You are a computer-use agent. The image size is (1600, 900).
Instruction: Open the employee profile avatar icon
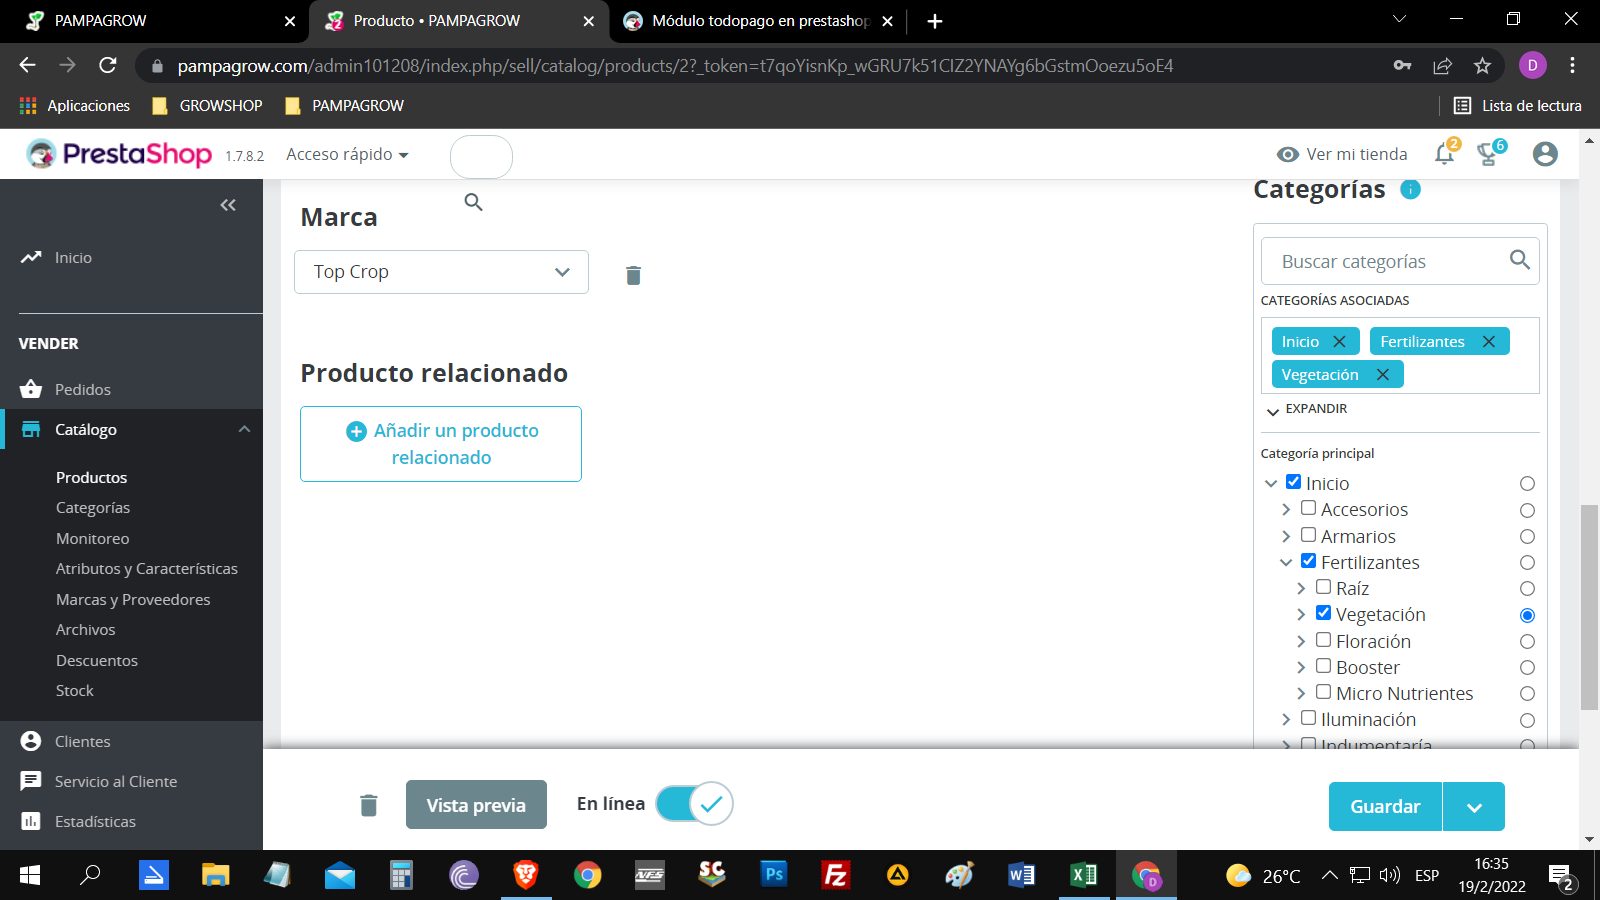tap(1545, 154)
